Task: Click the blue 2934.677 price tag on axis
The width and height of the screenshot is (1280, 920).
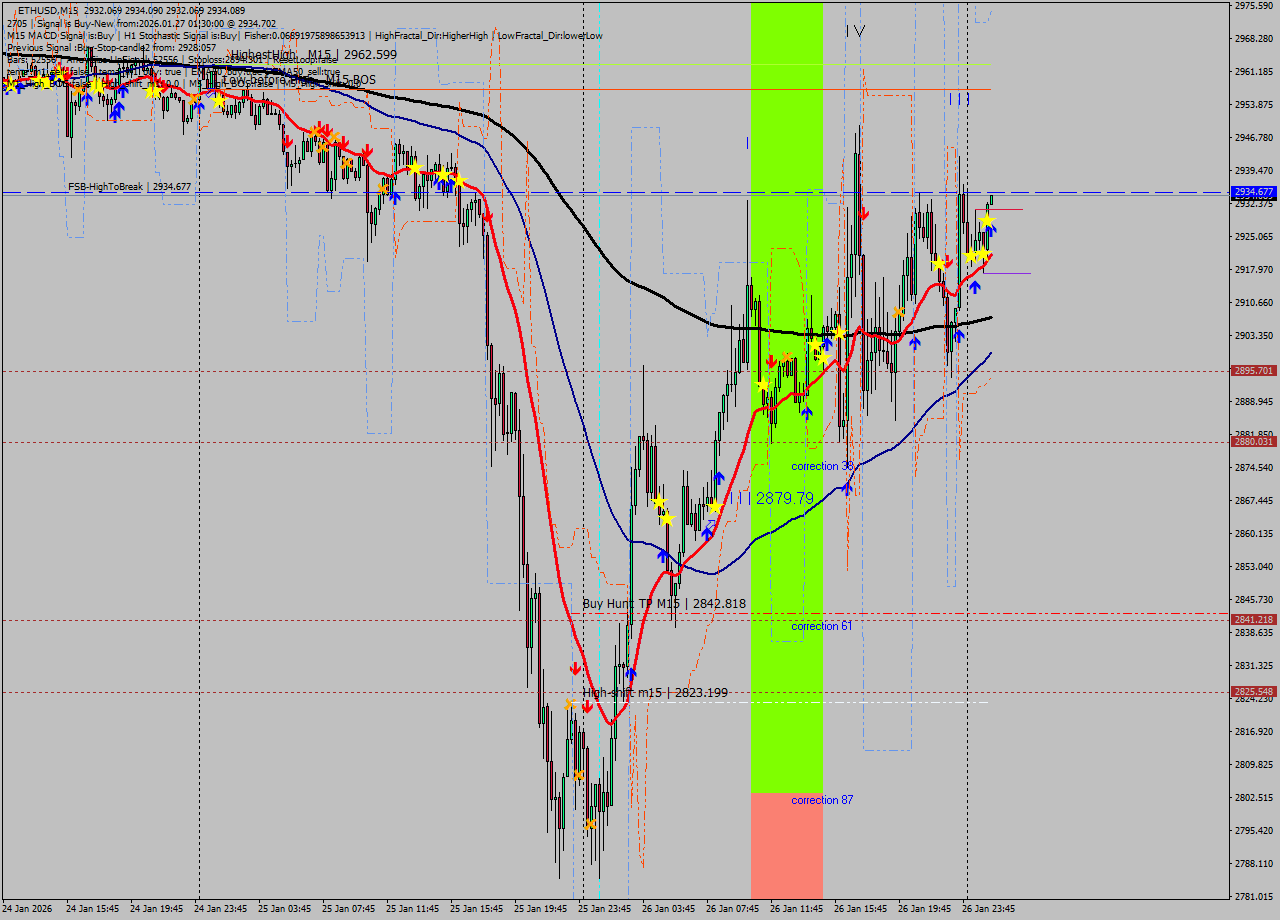Action: pyautogui.click(x=1253, y=192)
